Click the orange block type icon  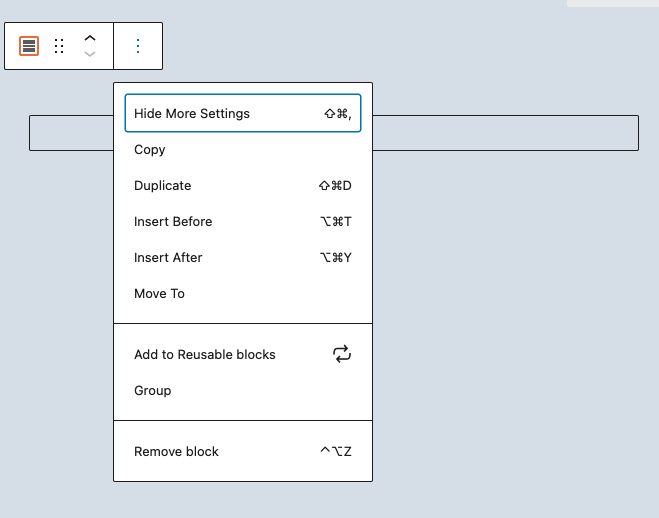[29, 46]
